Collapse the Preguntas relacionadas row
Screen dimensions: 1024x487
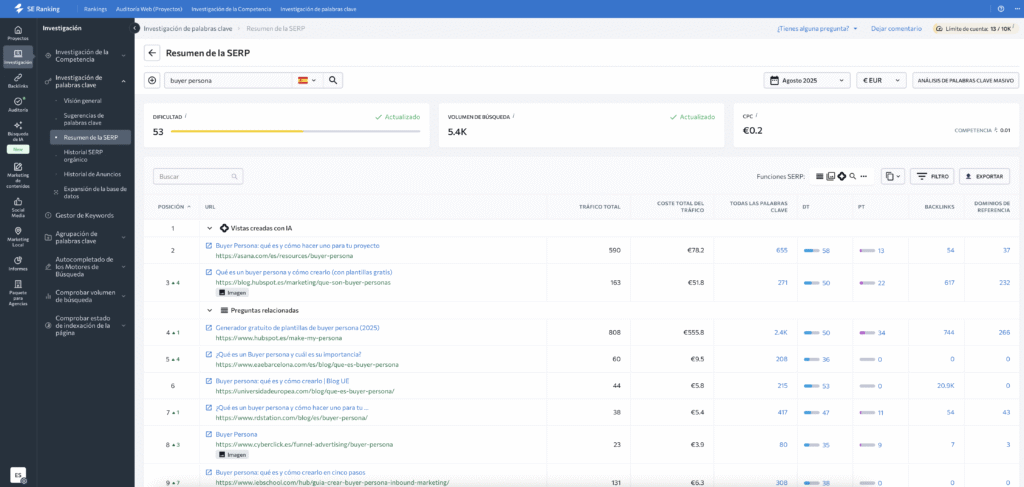point(210,310)
